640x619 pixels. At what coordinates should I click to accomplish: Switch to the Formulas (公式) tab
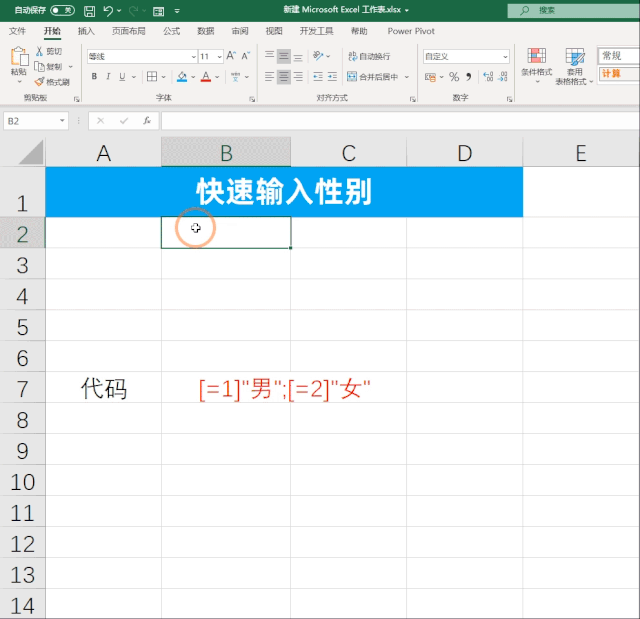[171, 31]
